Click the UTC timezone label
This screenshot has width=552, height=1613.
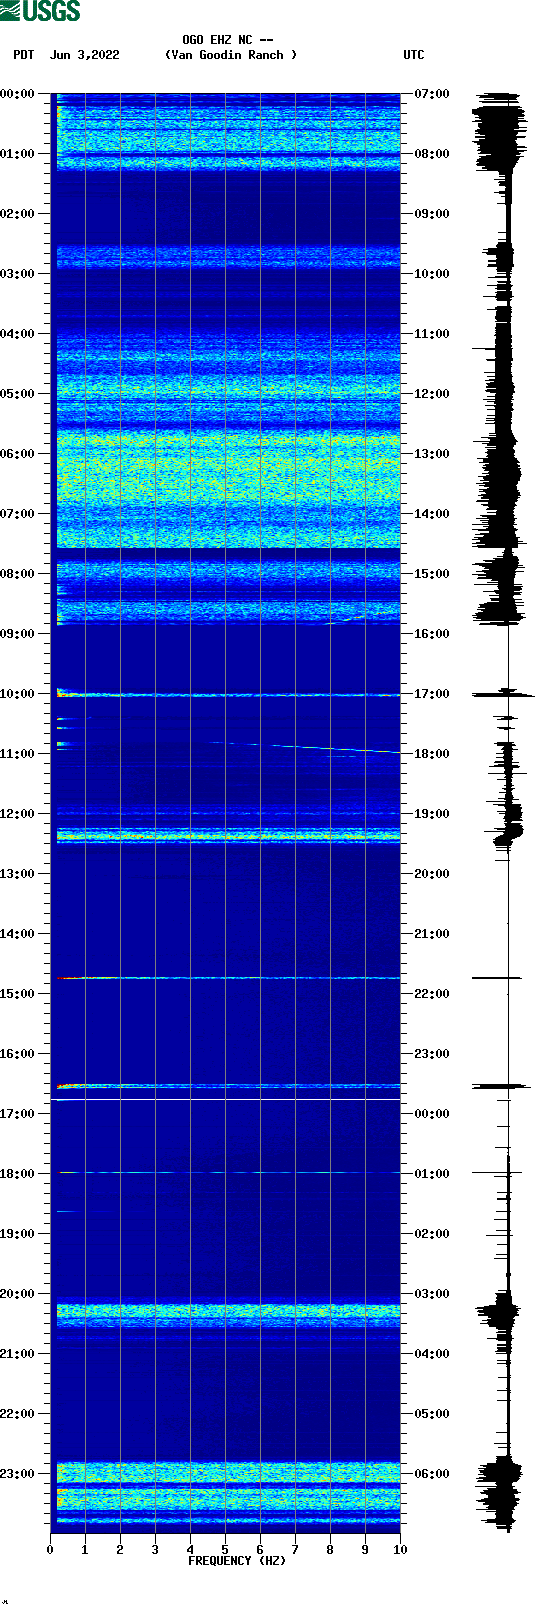tap(414, 55)
